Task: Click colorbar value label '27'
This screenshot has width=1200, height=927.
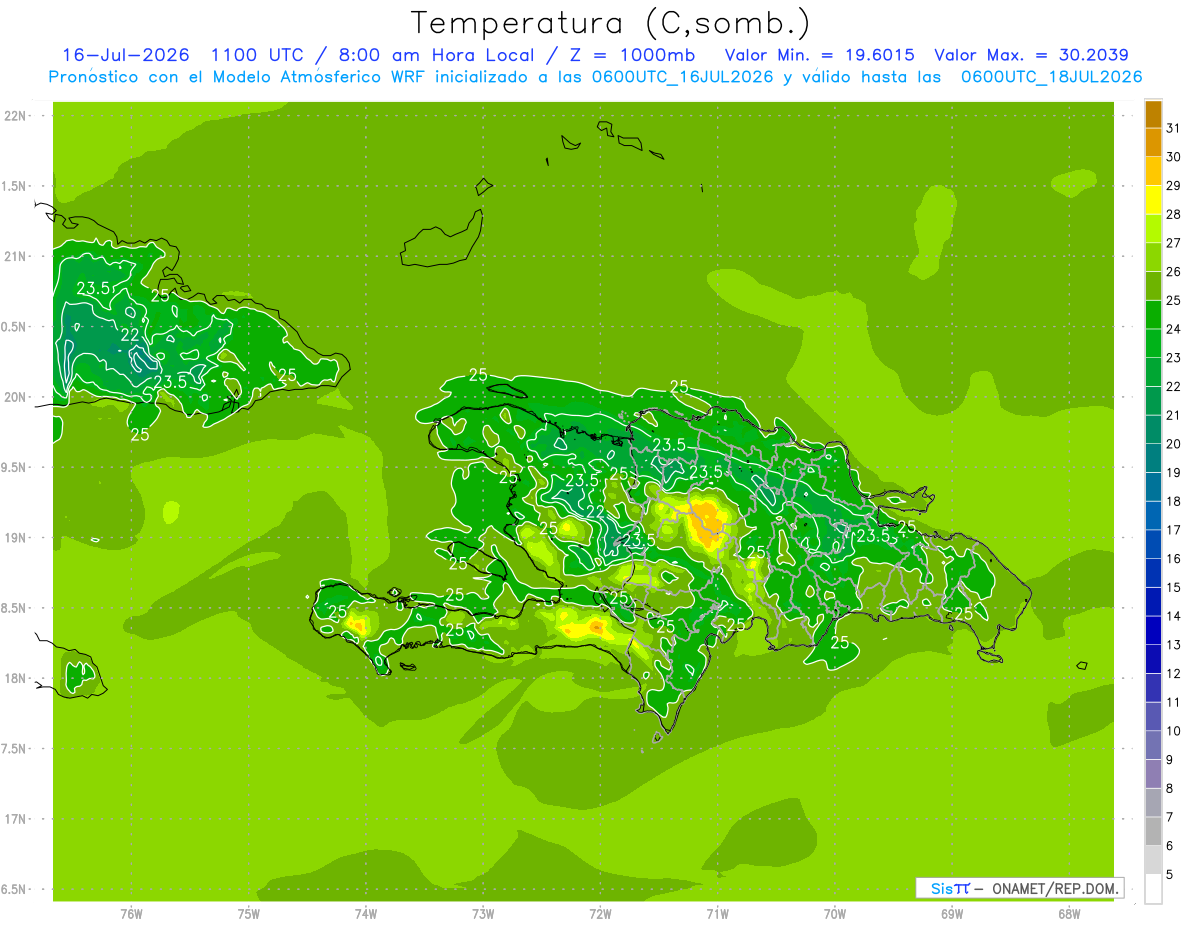Action: (x=1174, y=243)
